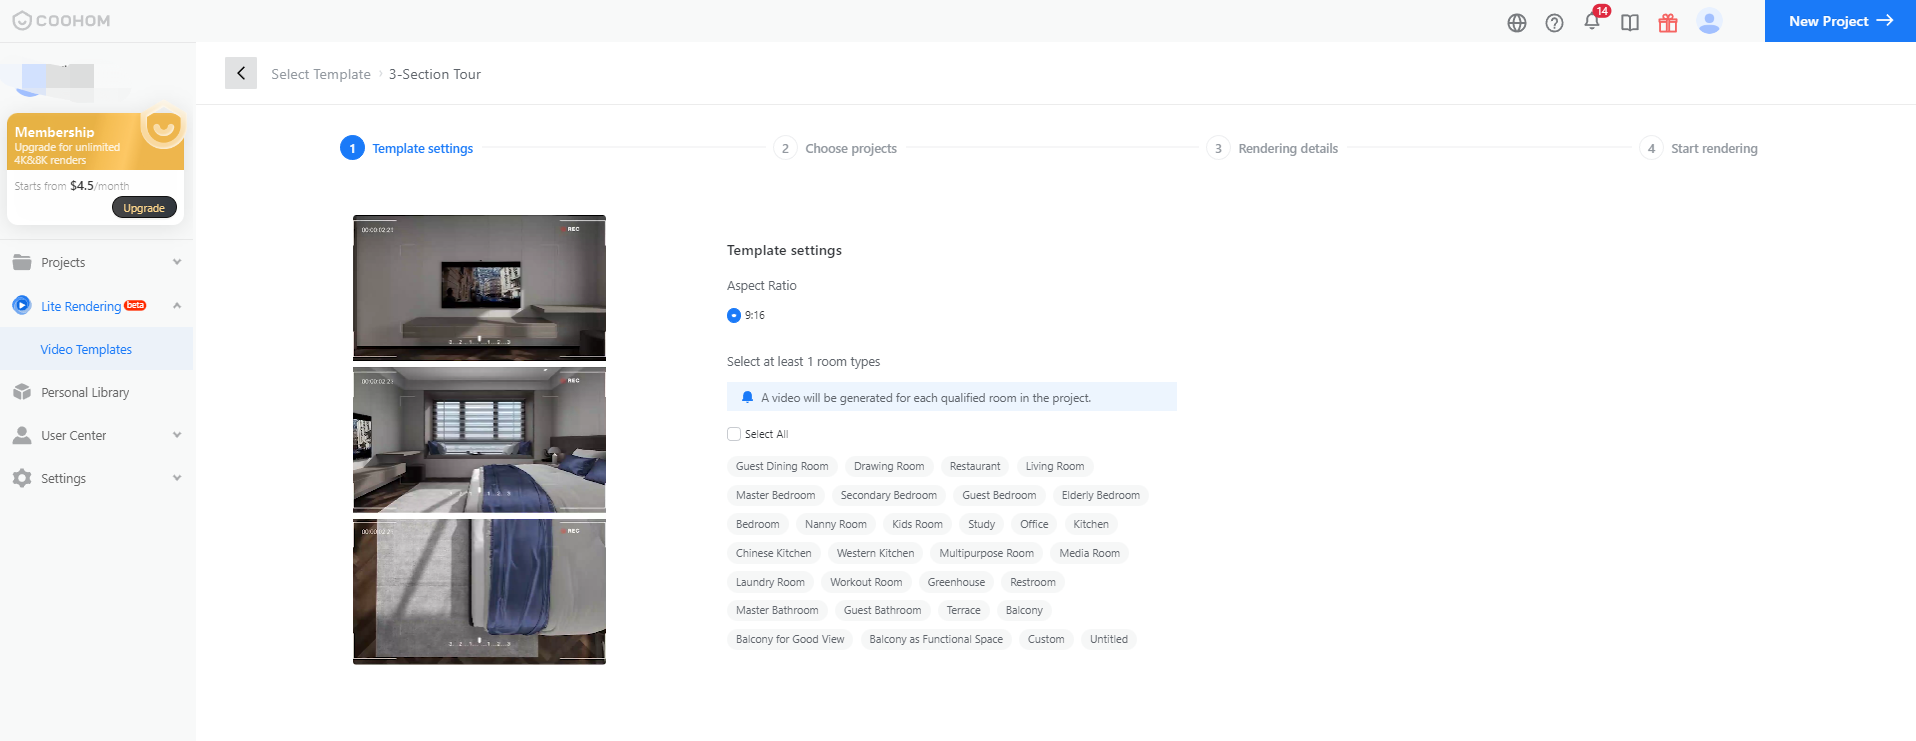1916x741 pixels.
Task: Open the tutorial book icon
Action: pos(1630,23)
